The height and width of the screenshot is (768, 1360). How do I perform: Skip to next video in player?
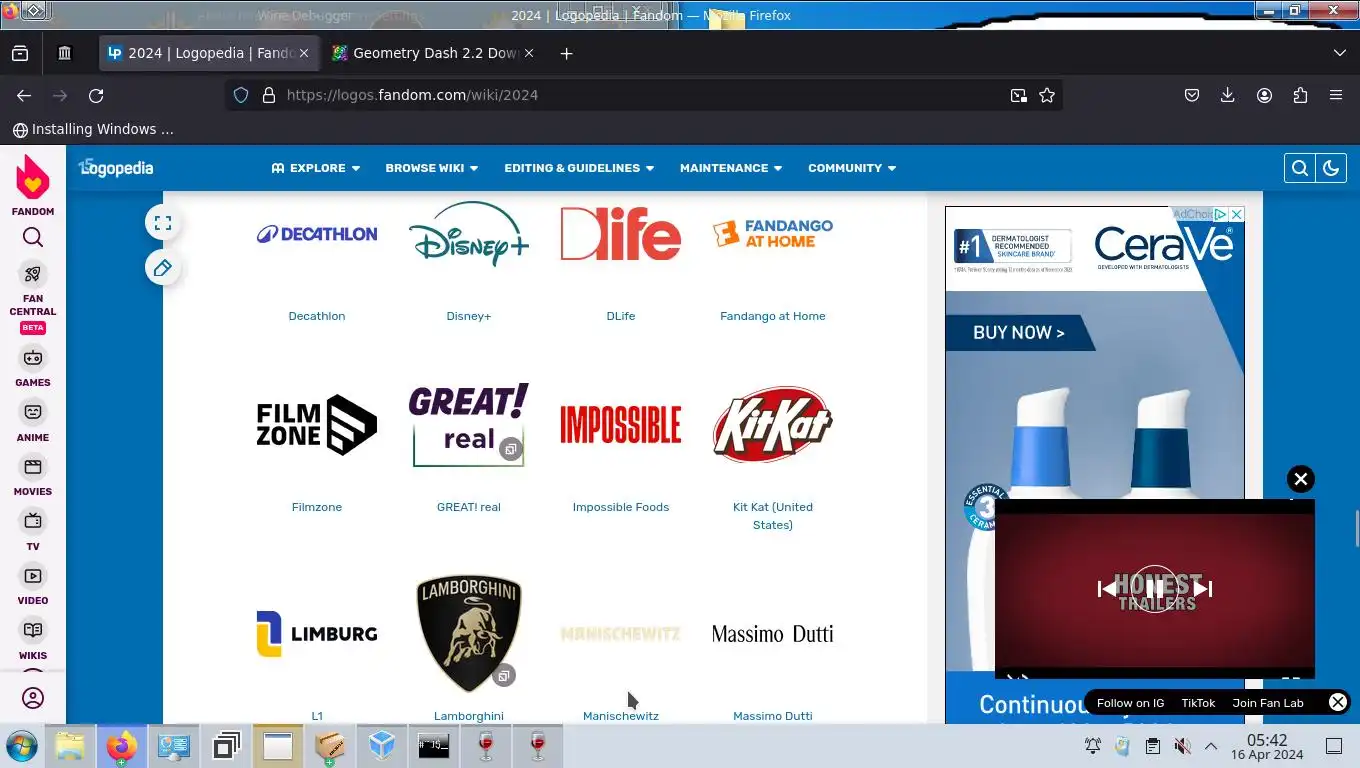[1203, 589]
